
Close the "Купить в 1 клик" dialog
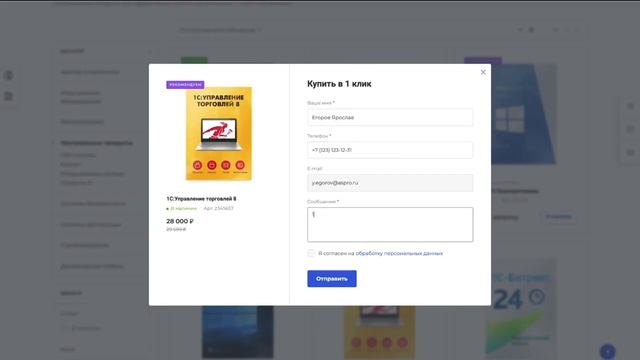pos(483,72)
